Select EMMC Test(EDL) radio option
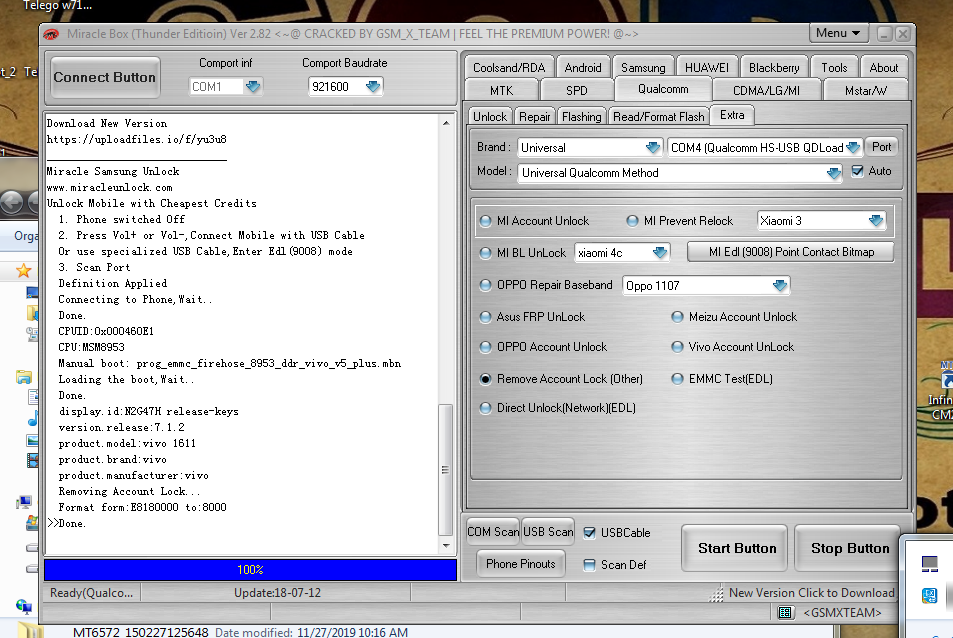The image size is (953, 638). tap(677, 379)
